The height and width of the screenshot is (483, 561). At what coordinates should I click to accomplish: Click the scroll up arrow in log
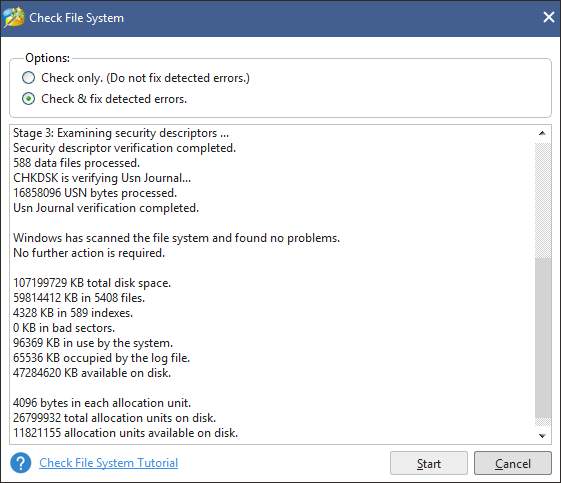[x=542, y=133]
